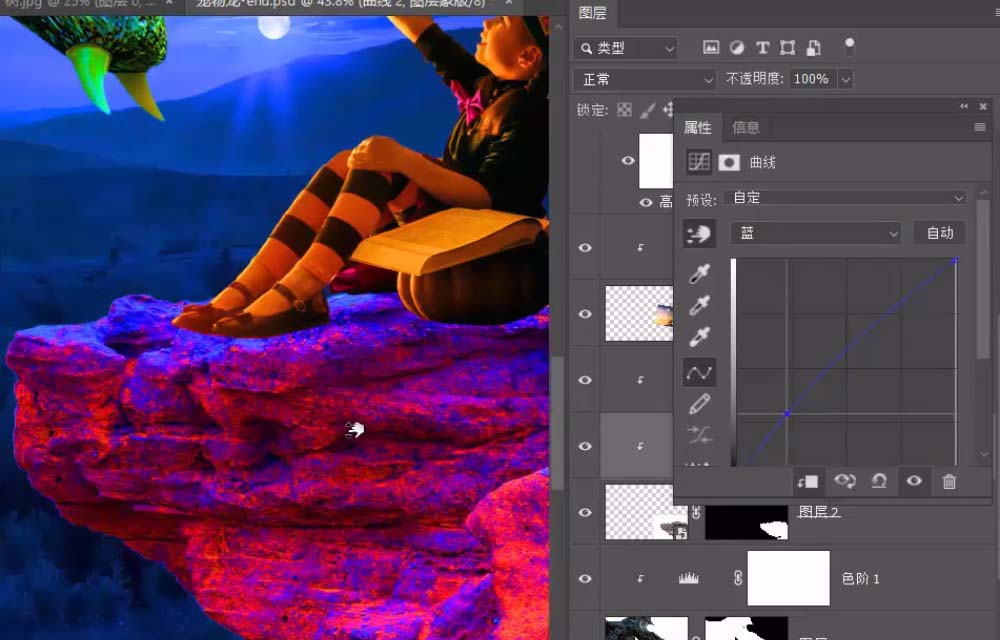Open the 类型 filter type dropdown
The height and width of the screenshot is (640, 1000).
[x=625, y=48]
